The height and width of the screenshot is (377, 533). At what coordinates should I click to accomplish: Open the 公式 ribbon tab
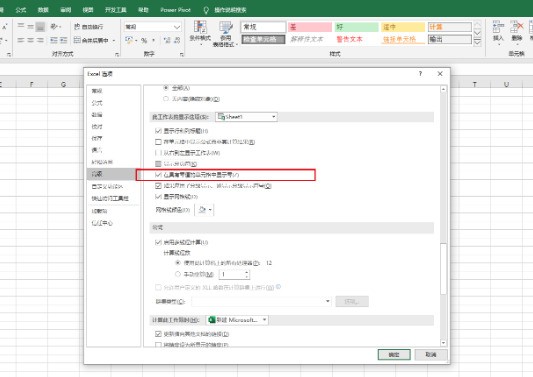(x=21, y=10)
